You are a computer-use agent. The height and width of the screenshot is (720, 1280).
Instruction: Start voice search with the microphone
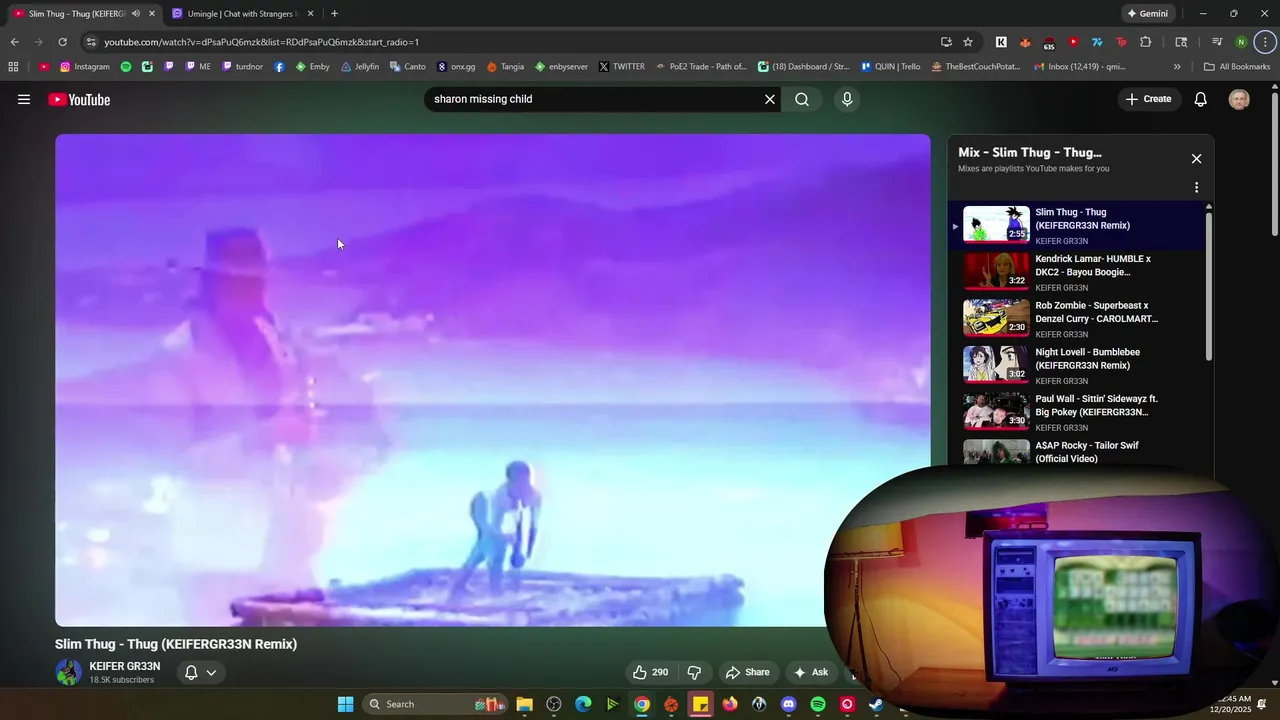point(847,99)
